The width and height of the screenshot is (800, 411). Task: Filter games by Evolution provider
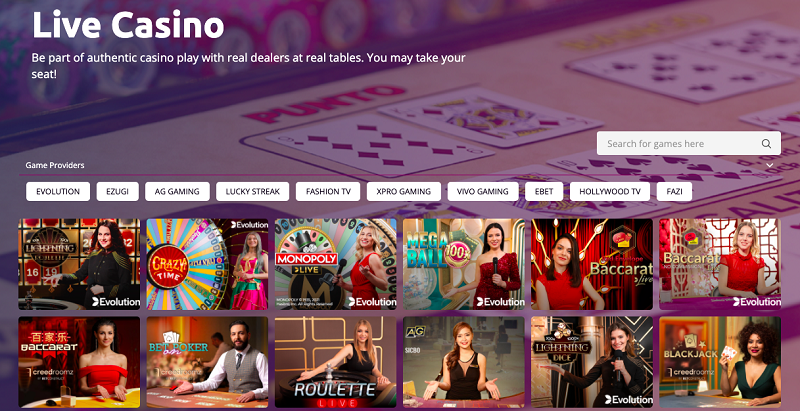coord(58,192)
